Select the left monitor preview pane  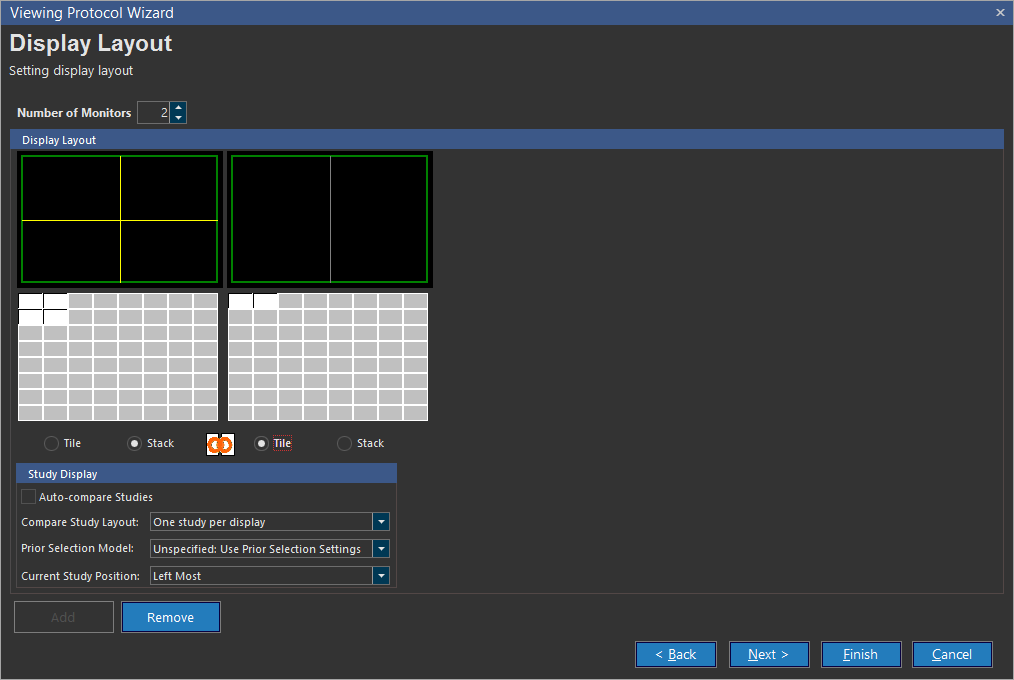click(119, 220)
